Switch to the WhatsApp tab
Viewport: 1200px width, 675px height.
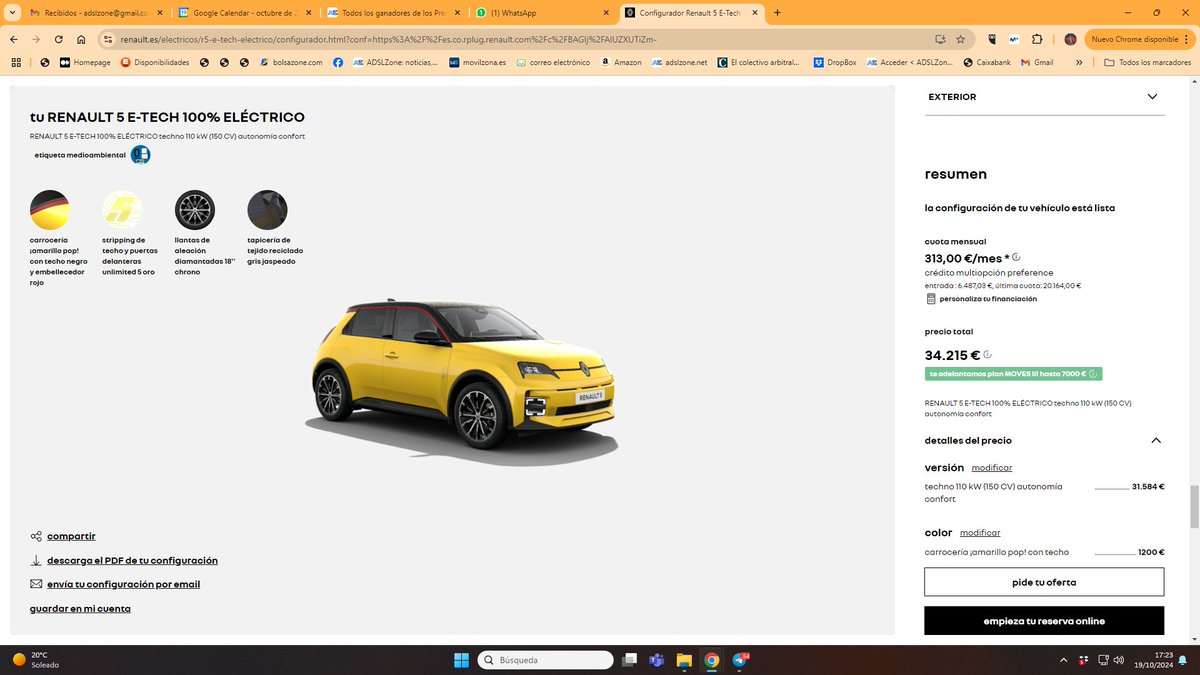point(543,13)
